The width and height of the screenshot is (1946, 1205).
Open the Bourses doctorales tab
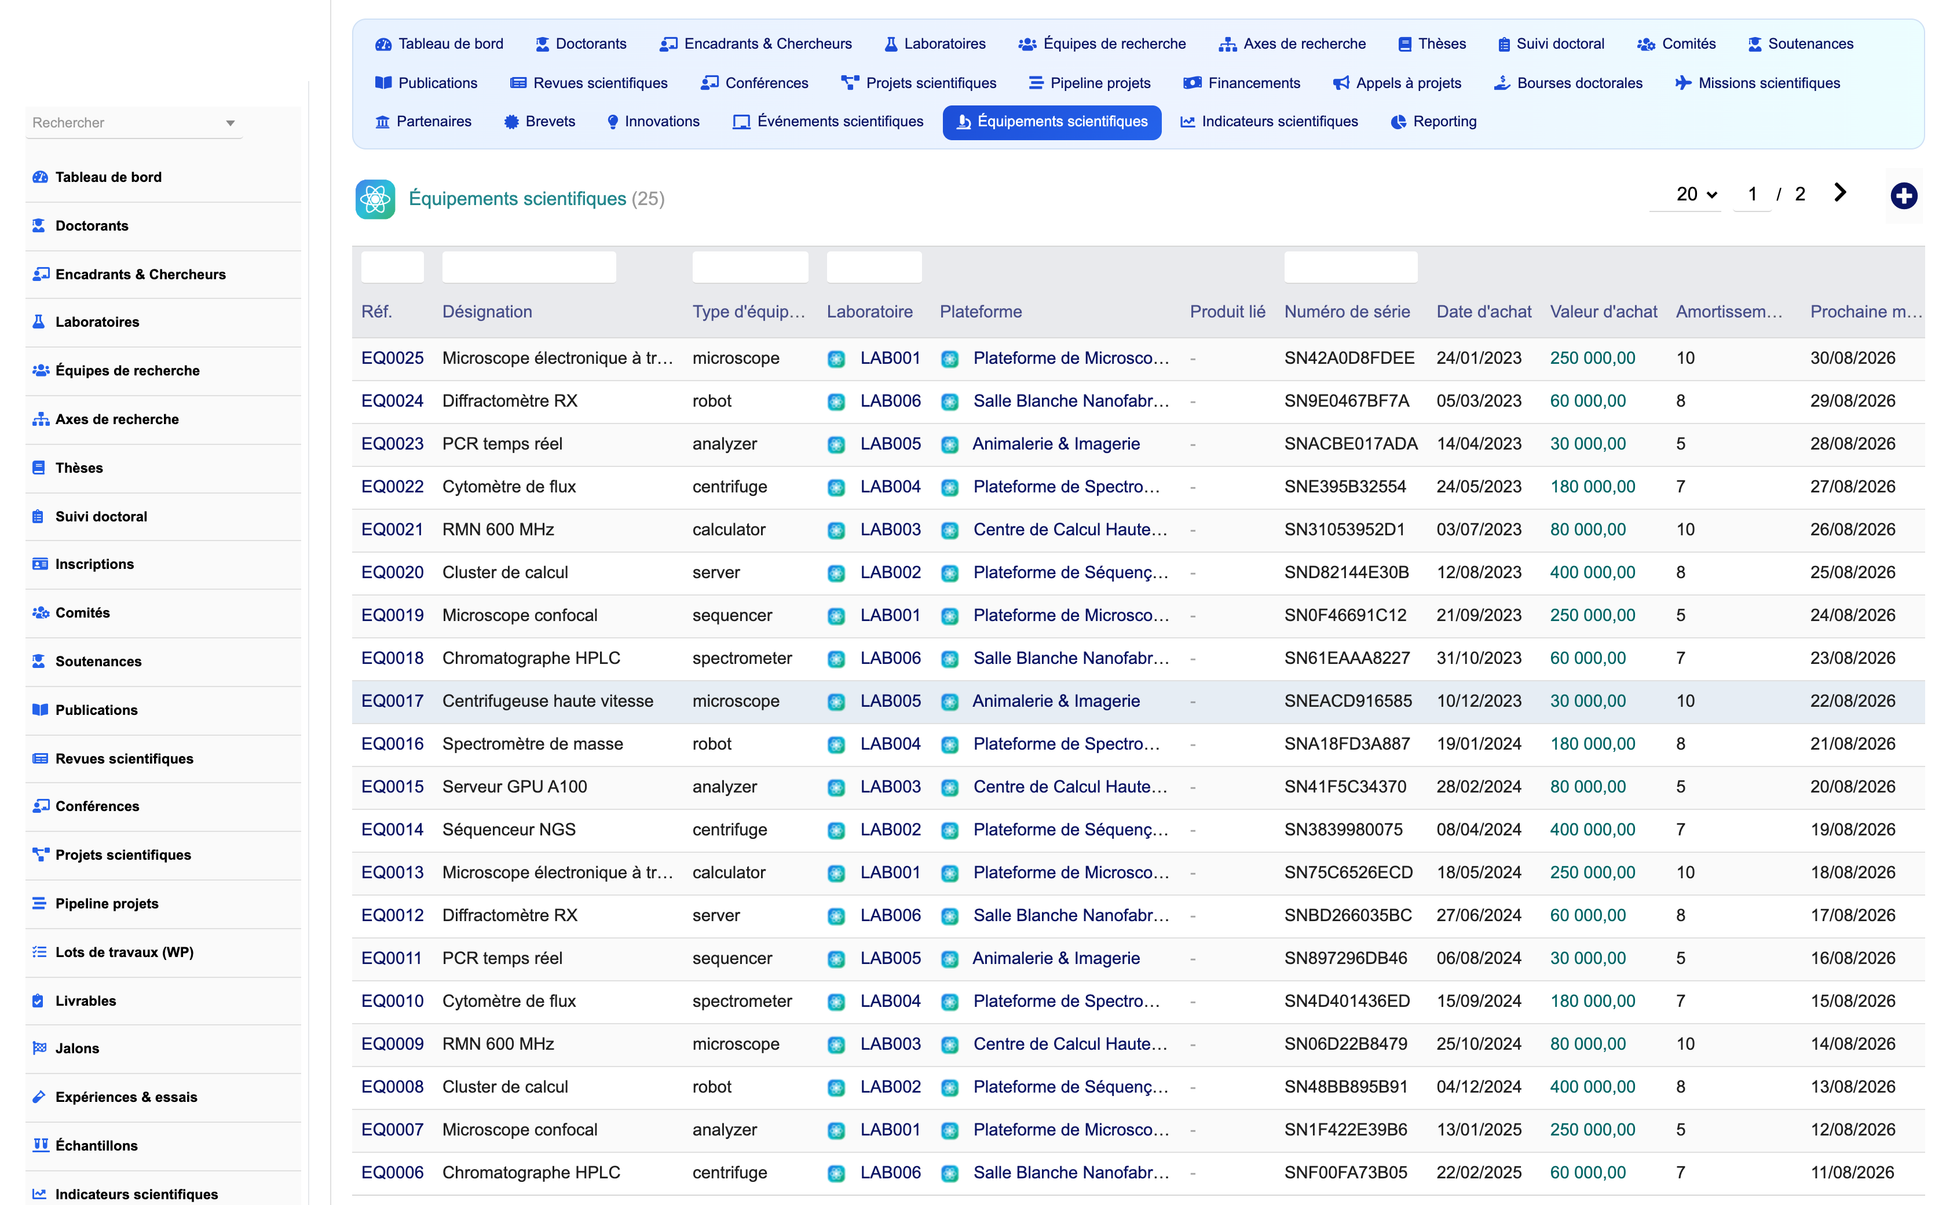[1568, 83]
